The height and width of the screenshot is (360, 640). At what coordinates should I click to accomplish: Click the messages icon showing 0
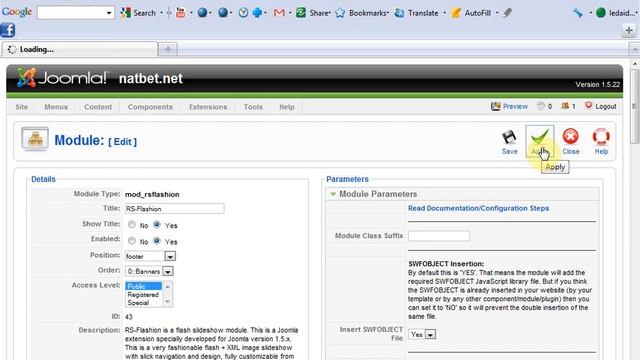point(541,106)
